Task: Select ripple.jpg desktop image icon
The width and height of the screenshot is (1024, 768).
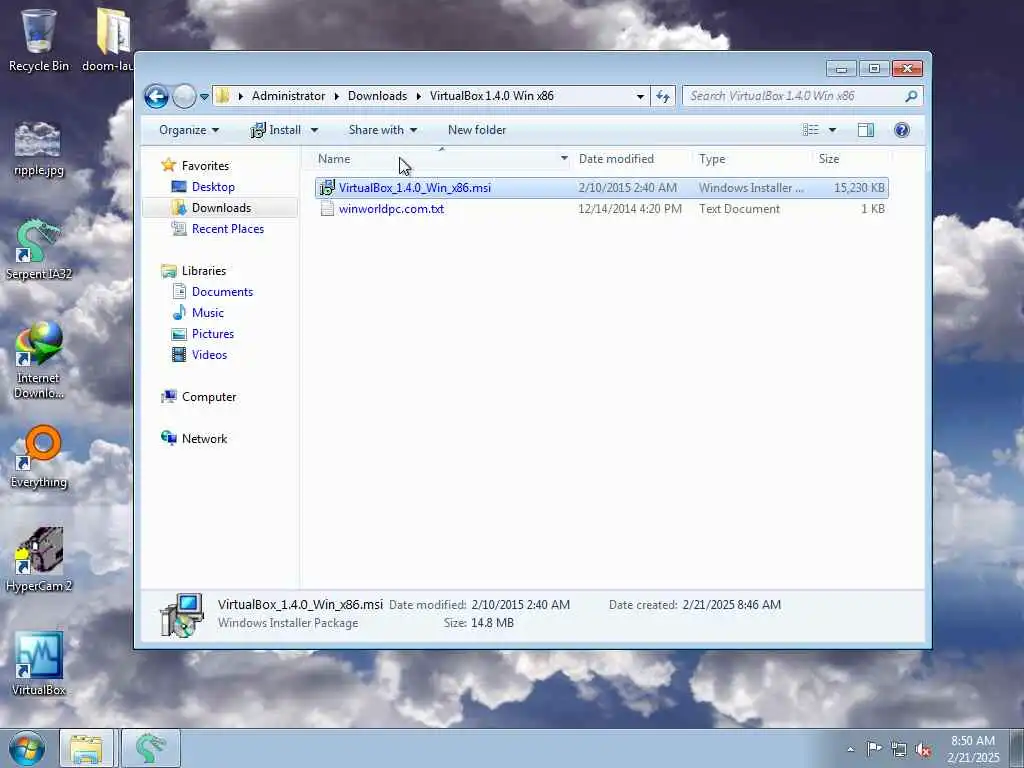Action: (39, 149)
